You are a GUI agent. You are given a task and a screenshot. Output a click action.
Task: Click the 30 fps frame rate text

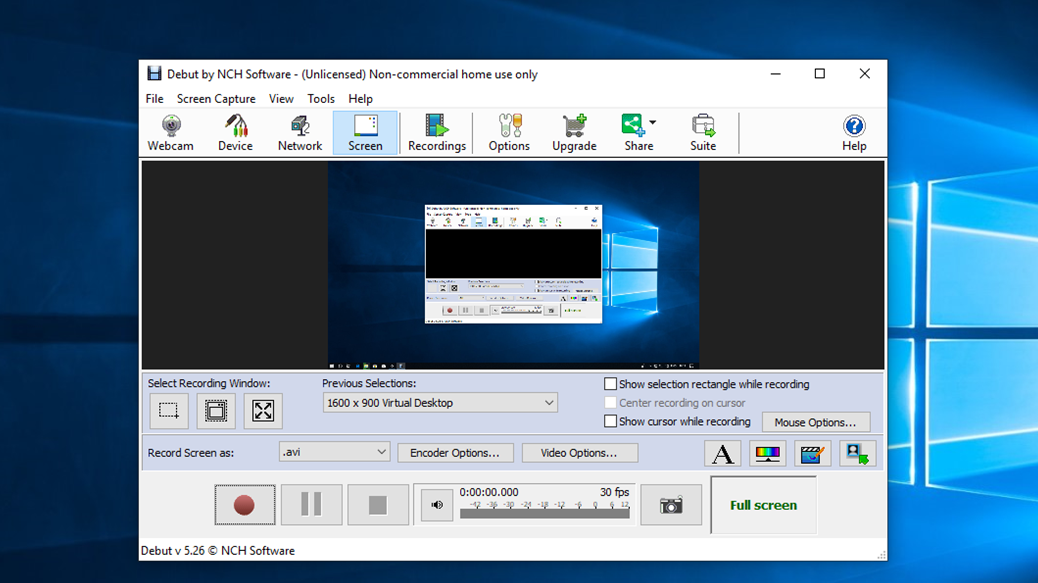click(x=614, y=492)
